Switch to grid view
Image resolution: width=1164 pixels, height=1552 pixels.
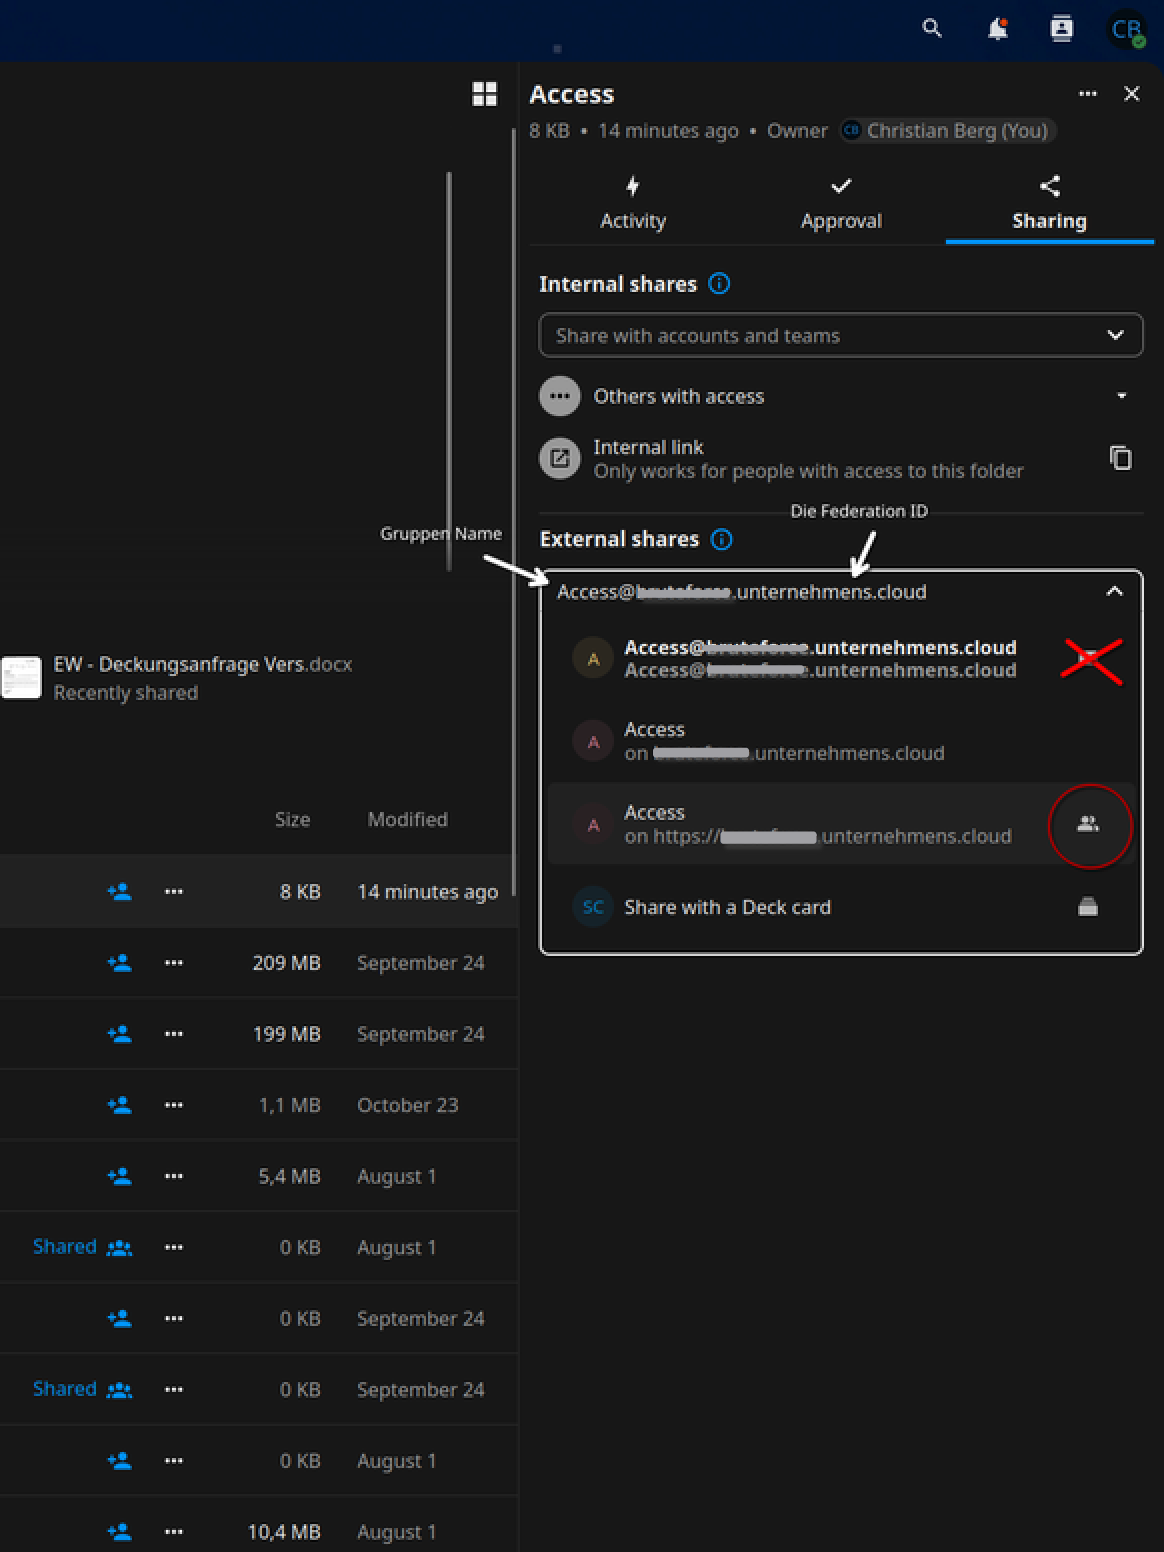[485, 94]
